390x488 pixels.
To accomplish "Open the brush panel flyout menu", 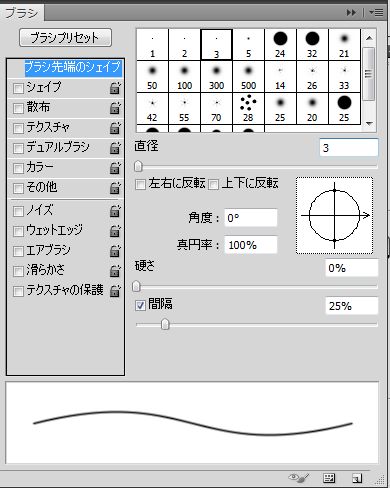I will [376, 13].
